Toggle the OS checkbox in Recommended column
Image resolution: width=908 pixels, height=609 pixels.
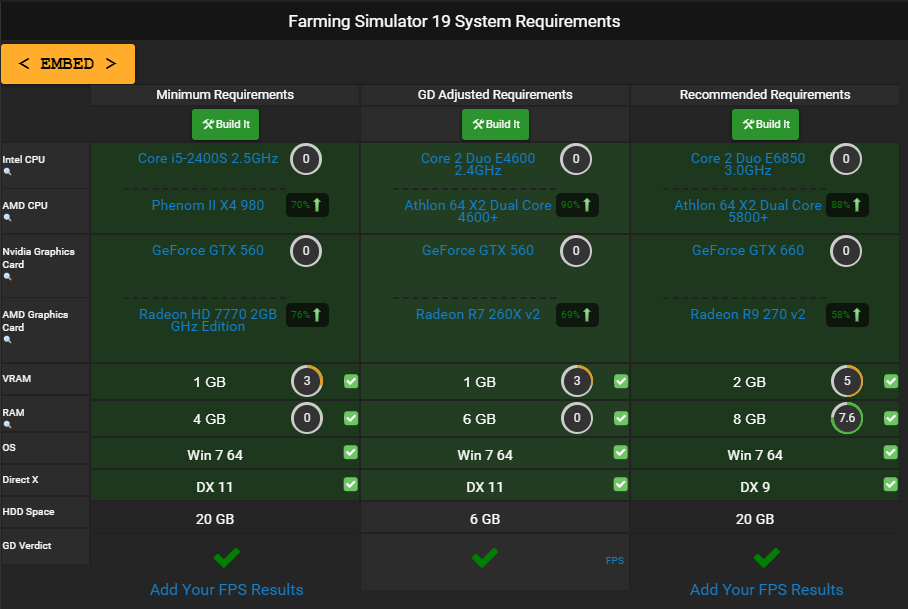tap(891, 452)
